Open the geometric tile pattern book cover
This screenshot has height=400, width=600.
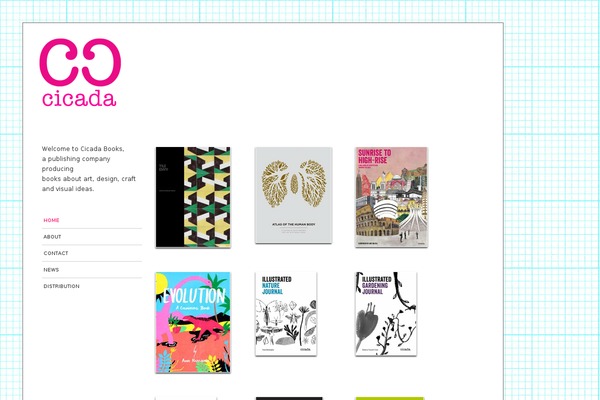[x=193, y=197]
